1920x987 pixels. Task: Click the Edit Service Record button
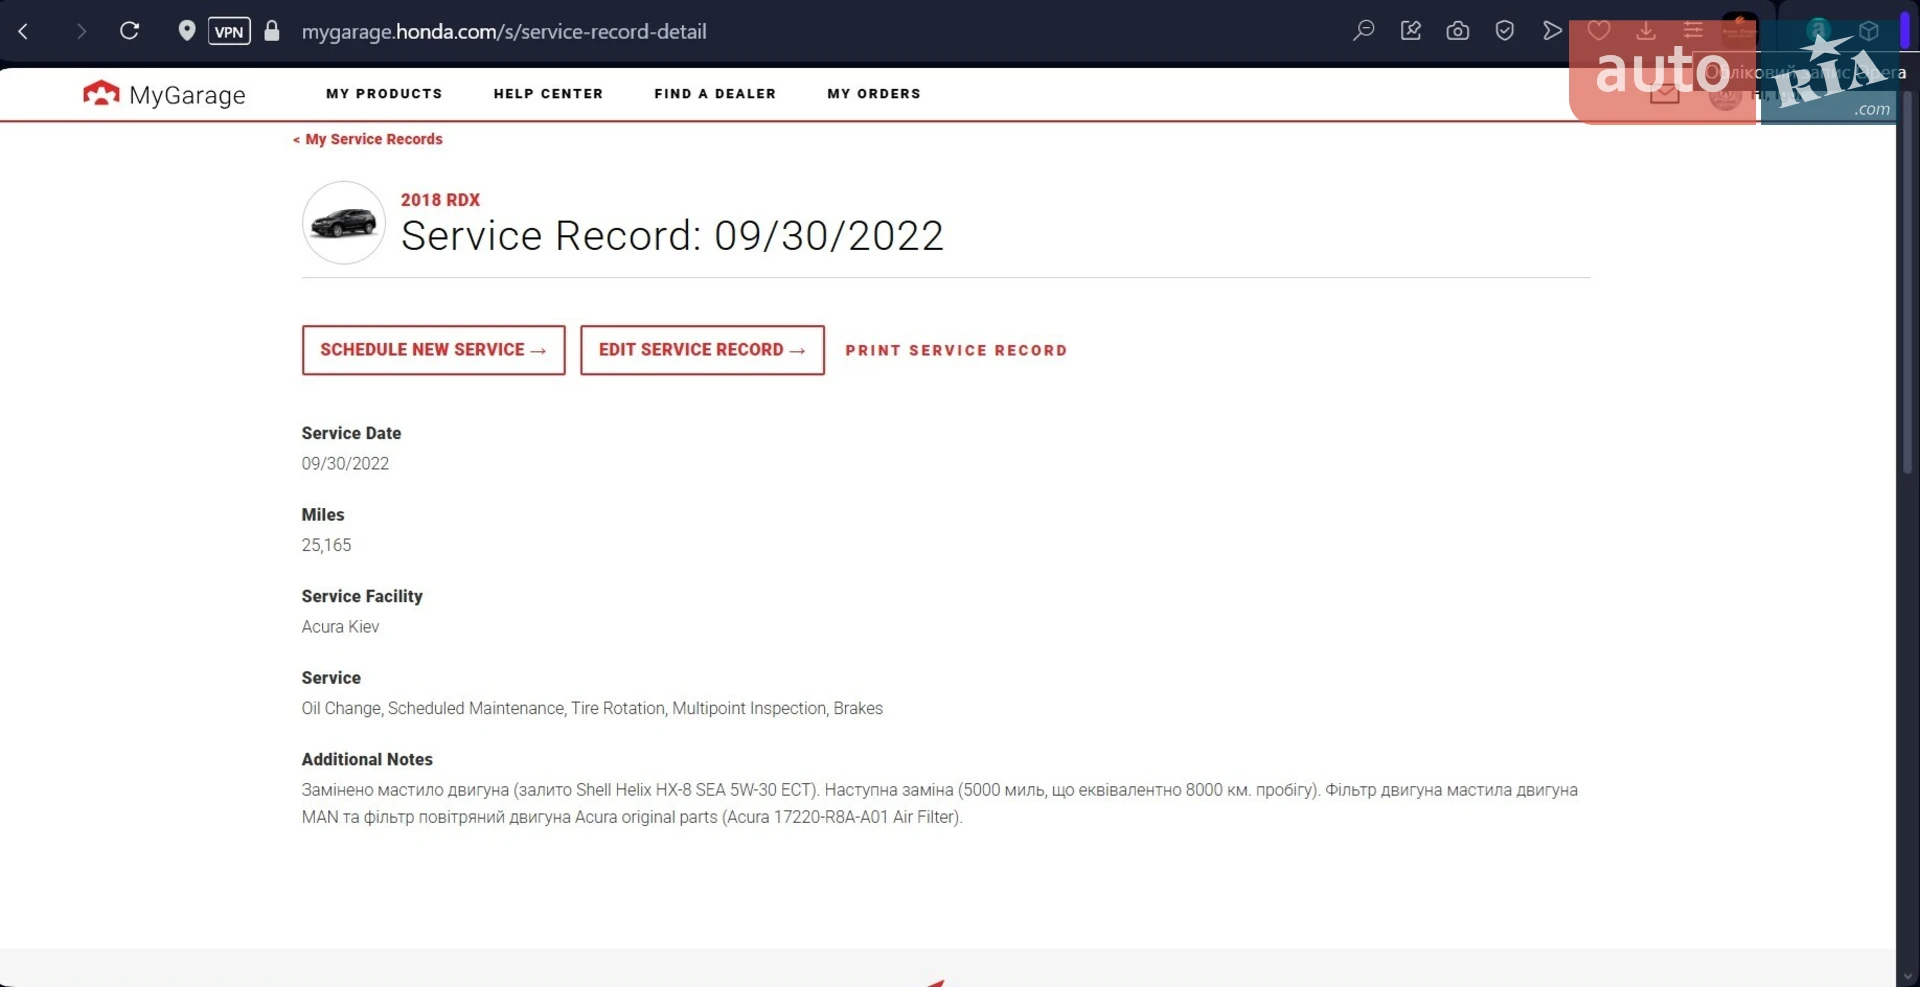(703, 350)
